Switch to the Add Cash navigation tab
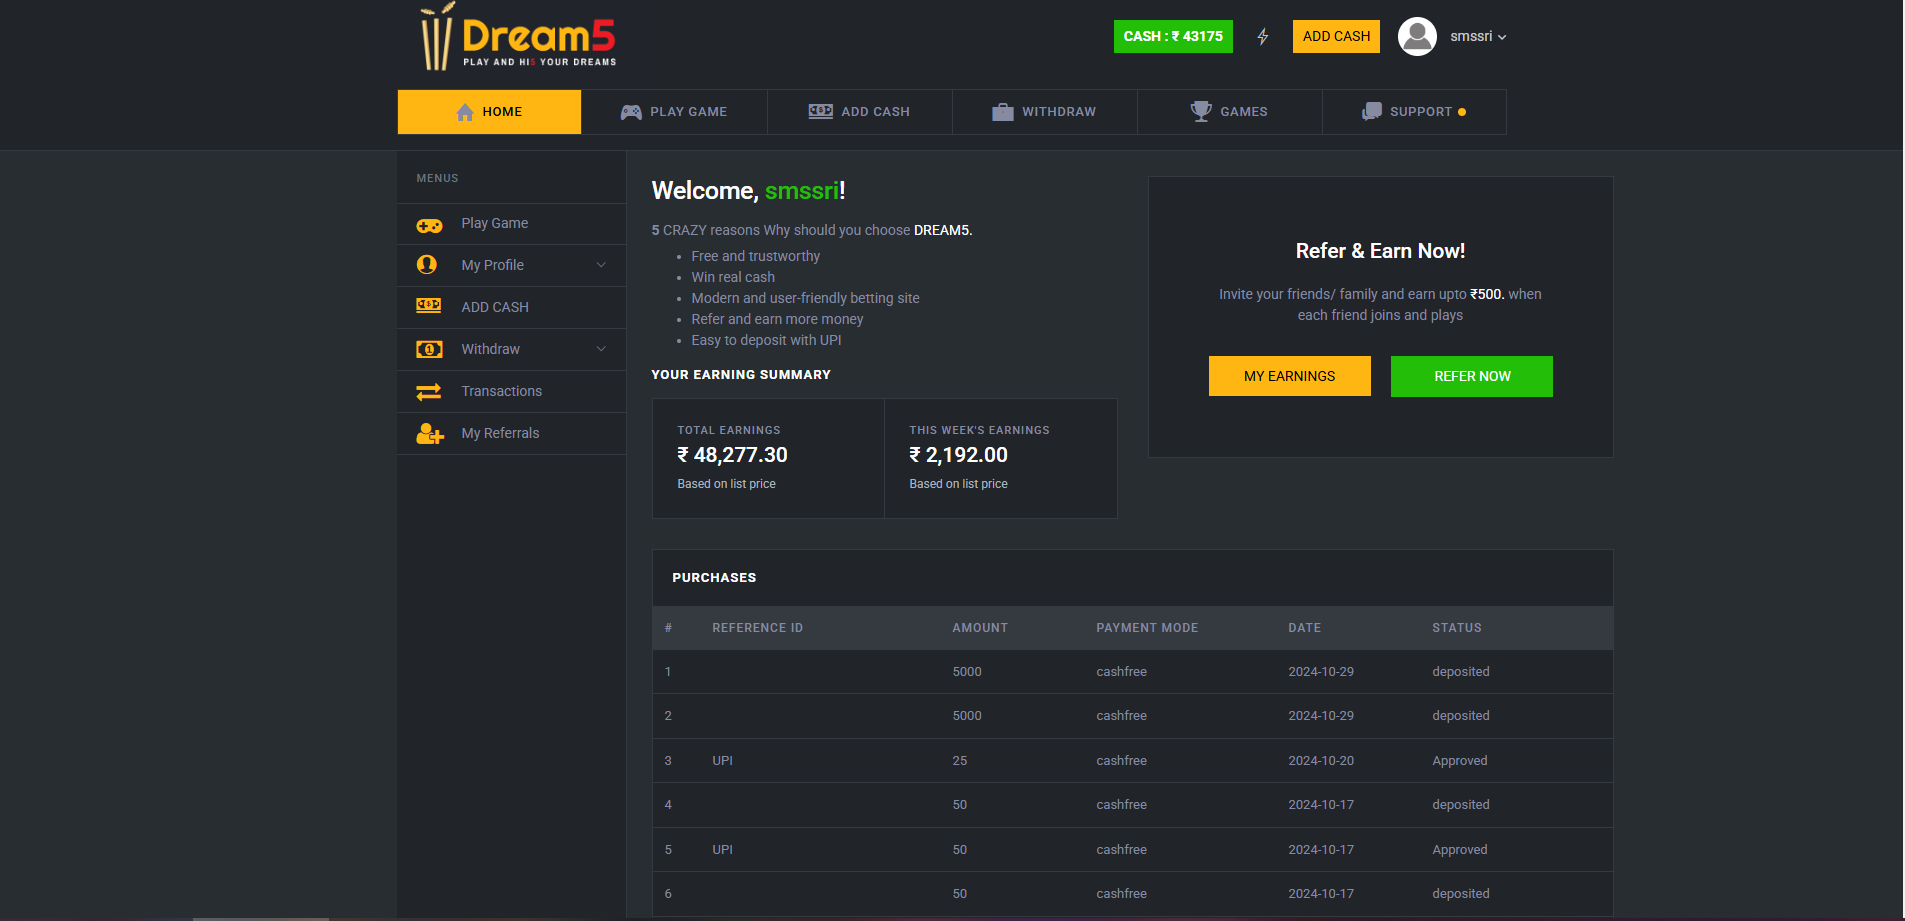Viewport: 1905px width, 921px height. pyautogui.click(x=859, y=112)
